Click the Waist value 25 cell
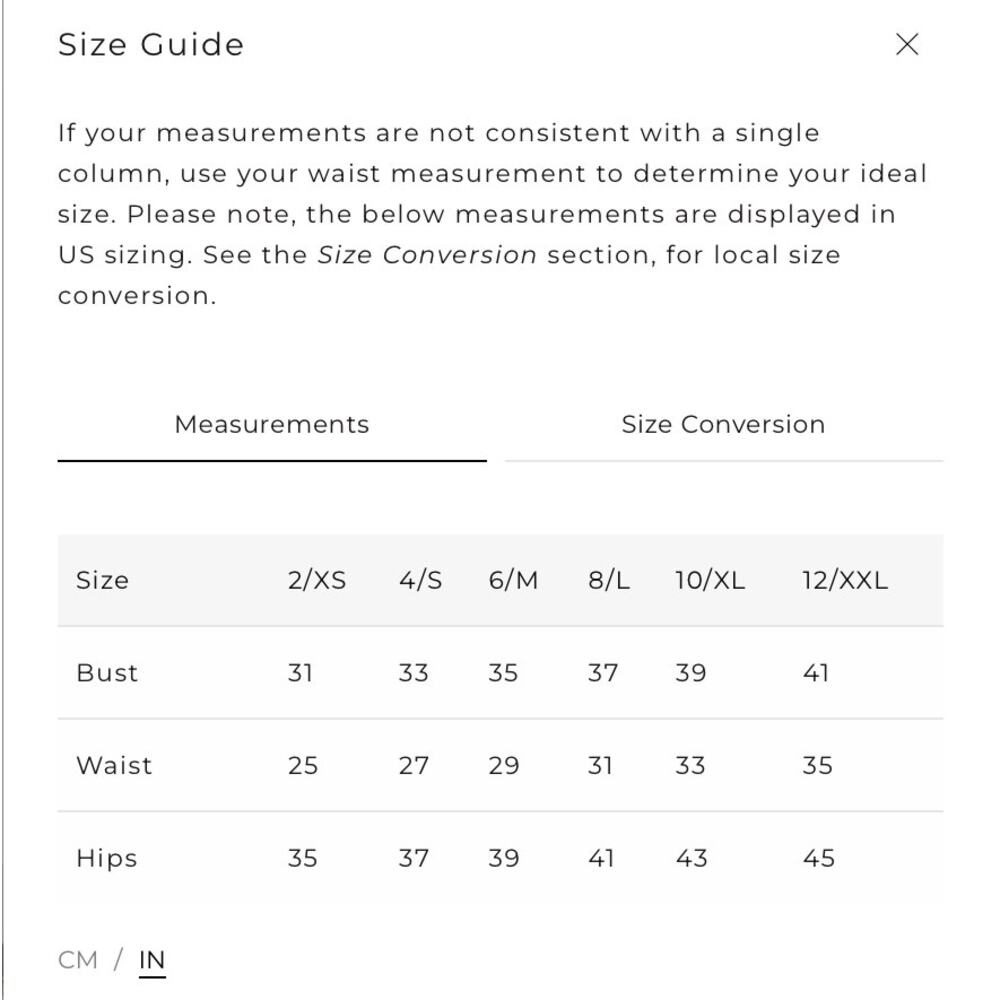 click(x=302, y=765)
